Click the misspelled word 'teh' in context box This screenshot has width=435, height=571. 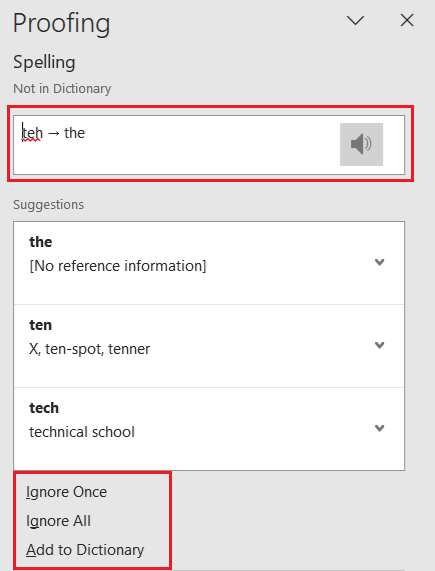pos(32,133)
